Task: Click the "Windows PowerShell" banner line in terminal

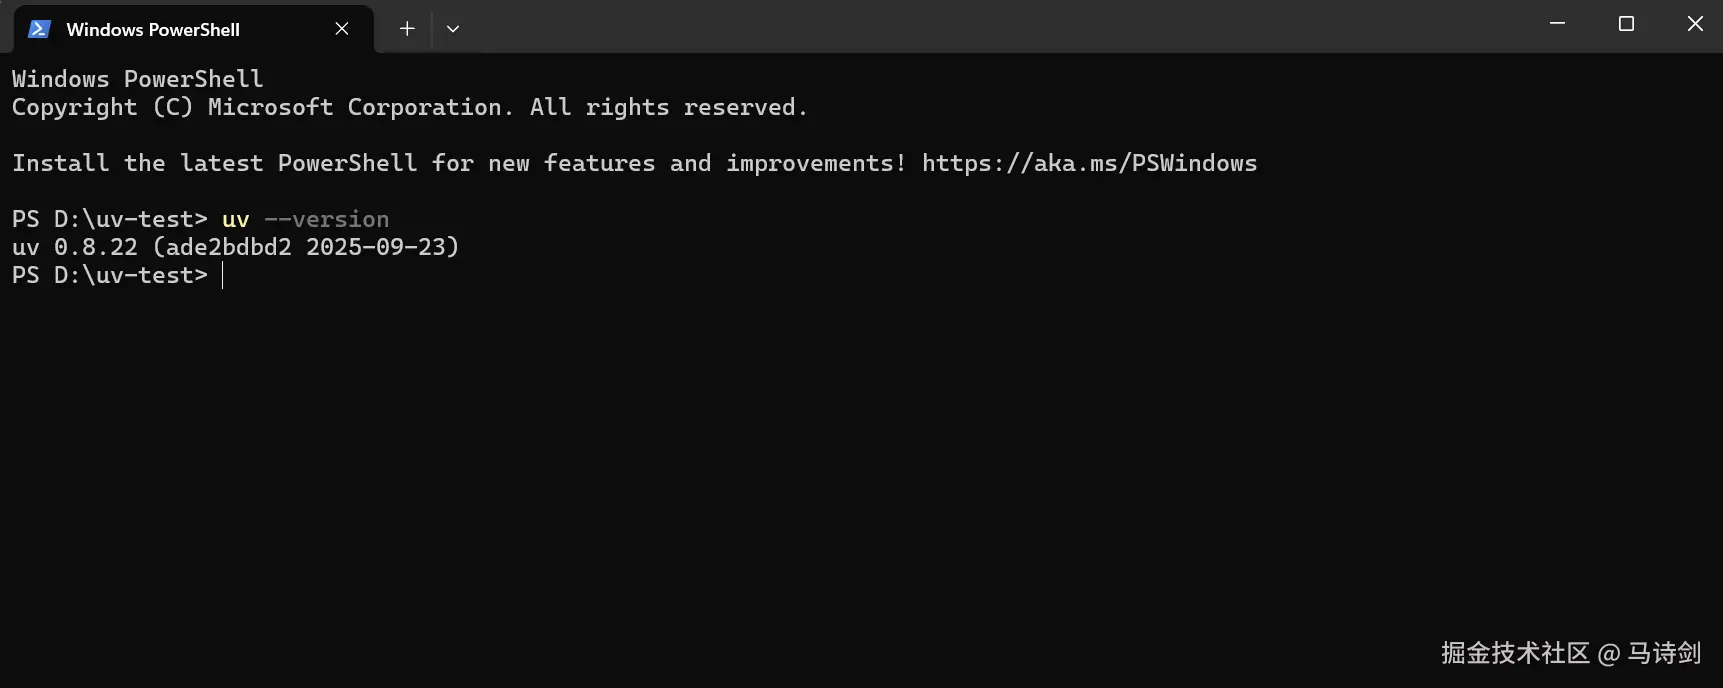Action: pos(138,79)
